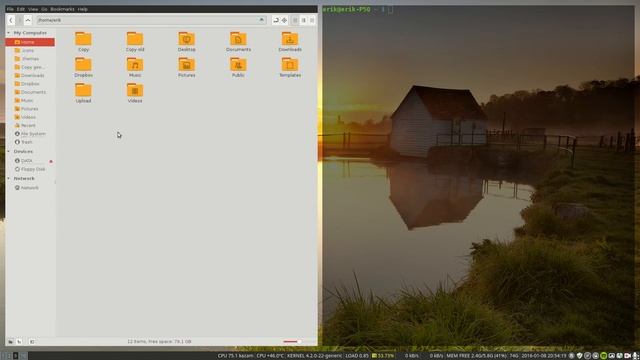
Task: Go up to the parent folder
Action: tap(28, 20)
